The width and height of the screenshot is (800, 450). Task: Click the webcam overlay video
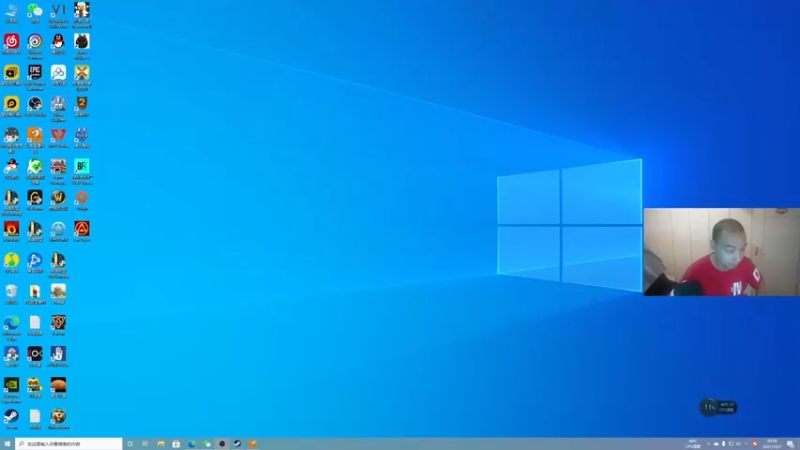pos(721,252)
